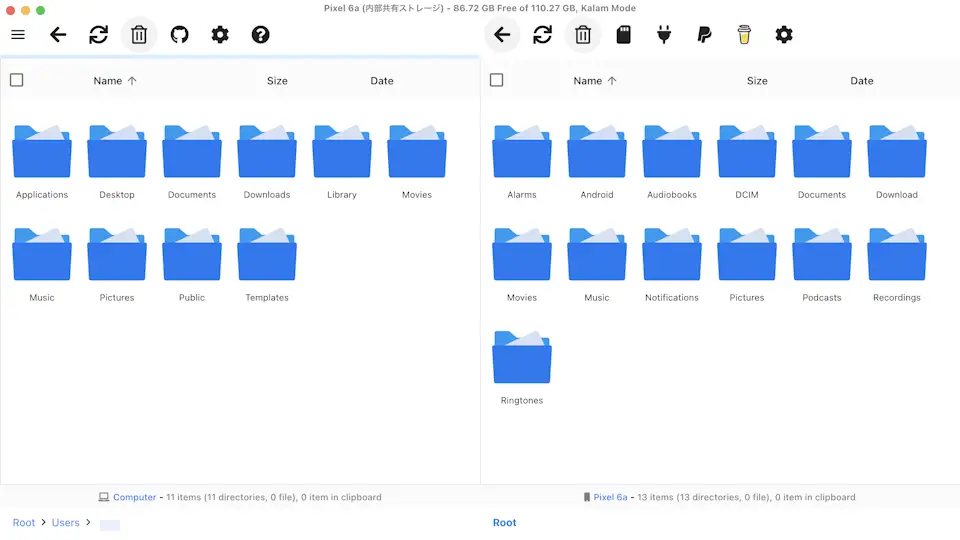Image resolution: width=960 pixels, height=540 pixels.
Task: Open settings gear in Pixel 6a toolbar
Action: click(784, 35)
